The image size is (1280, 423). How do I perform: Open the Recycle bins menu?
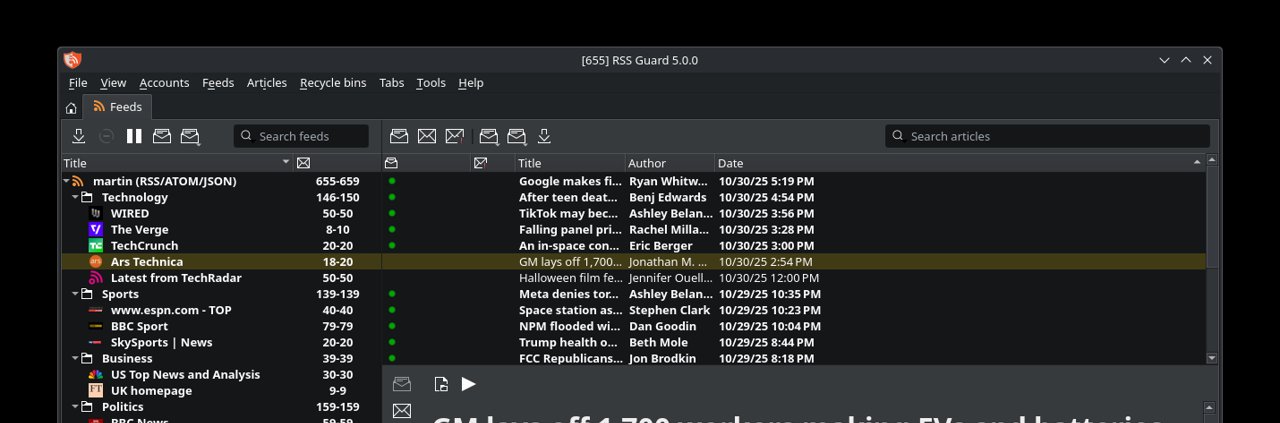click(333, 83)
